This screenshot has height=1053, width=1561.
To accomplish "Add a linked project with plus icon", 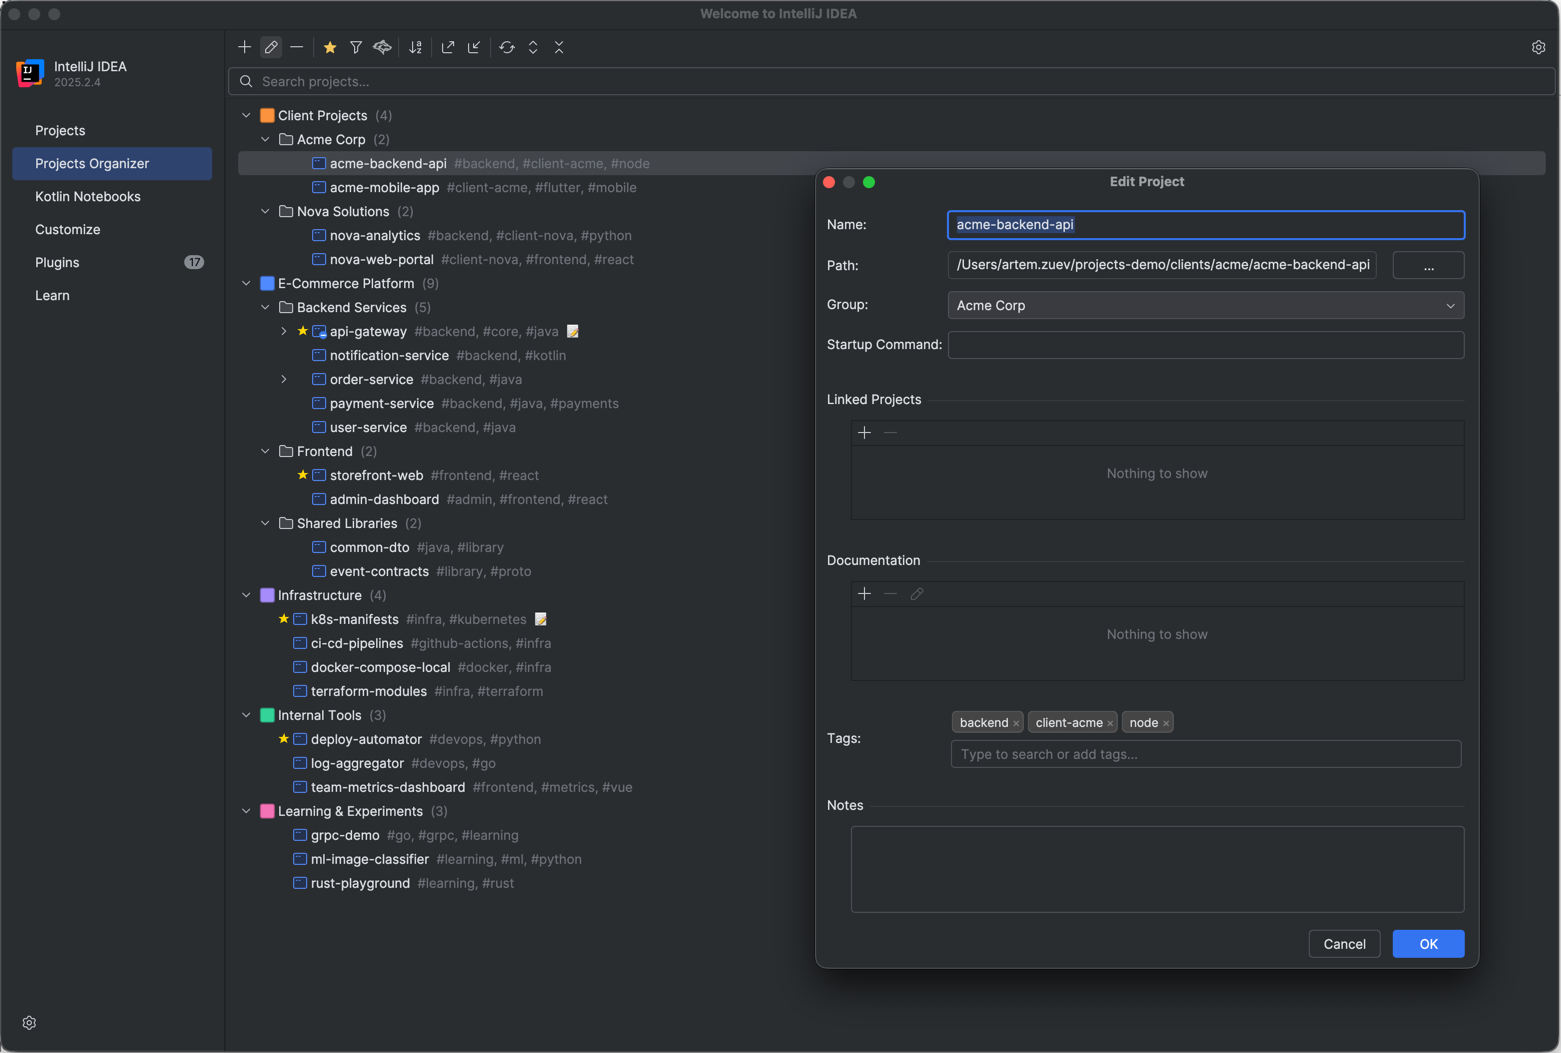I will [864, 432].
